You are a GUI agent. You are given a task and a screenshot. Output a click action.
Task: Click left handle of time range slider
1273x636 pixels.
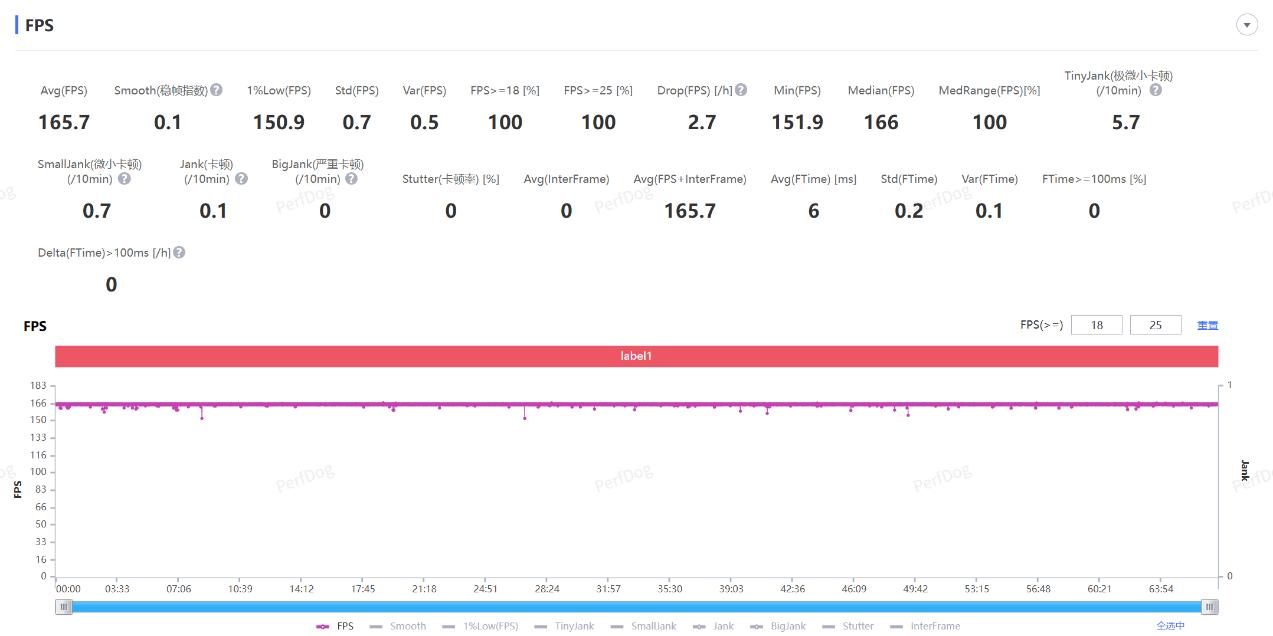click(x=64, y=606)
